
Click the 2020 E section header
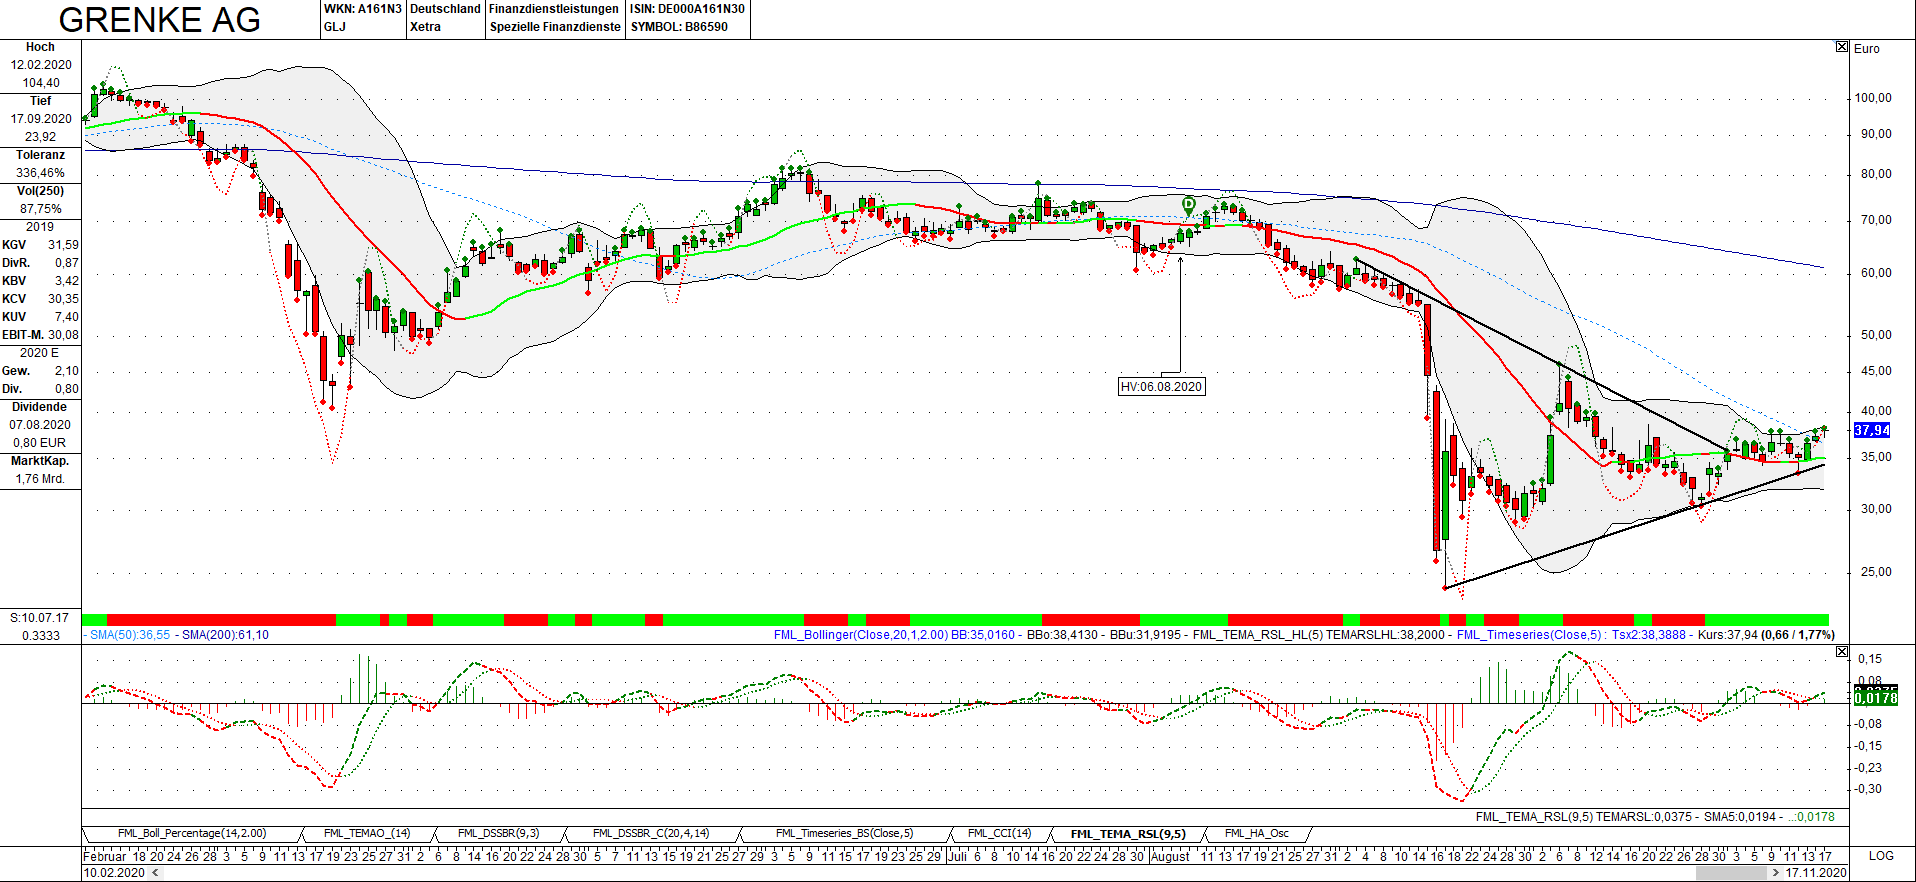[x=40, y=353]
